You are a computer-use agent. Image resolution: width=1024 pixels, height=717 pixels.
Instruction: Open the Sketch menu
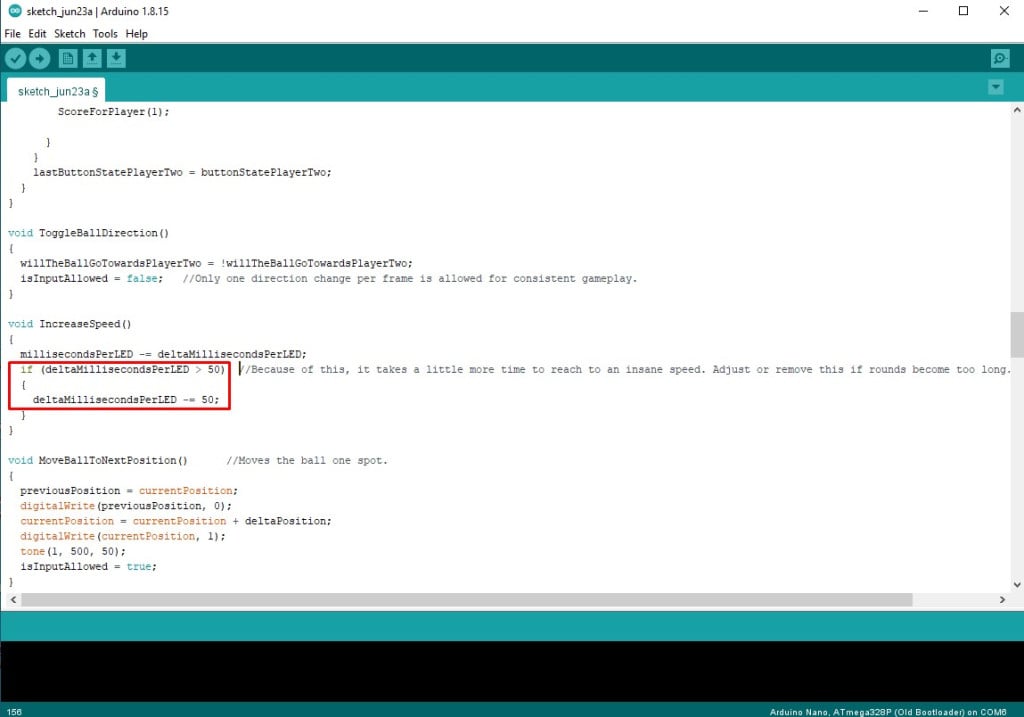69,33
